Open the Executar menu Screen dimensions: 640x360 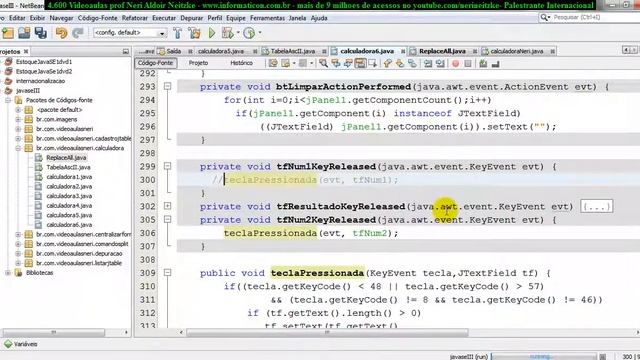(164, 18)
